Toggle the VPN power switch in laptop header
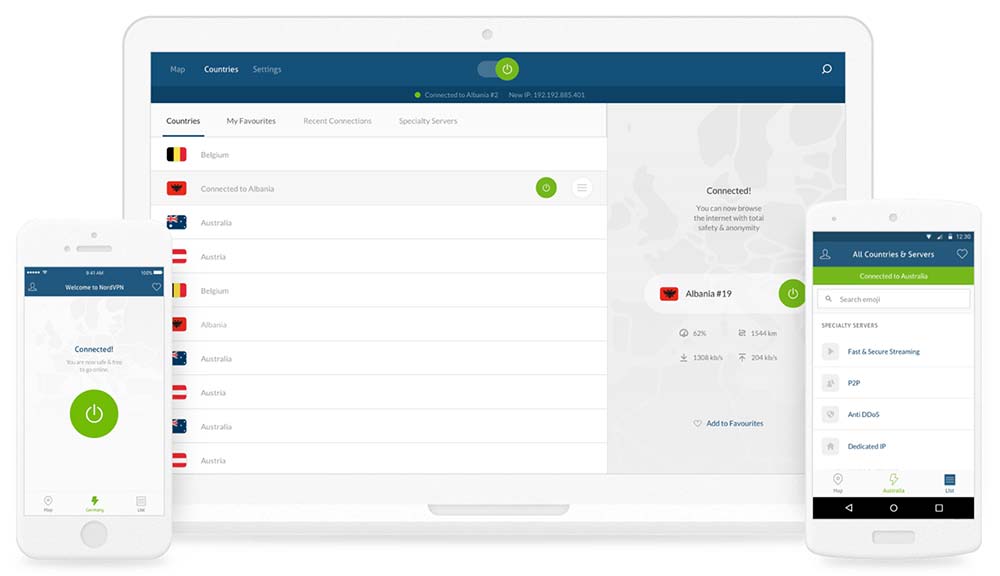 [x=498, y=69]
